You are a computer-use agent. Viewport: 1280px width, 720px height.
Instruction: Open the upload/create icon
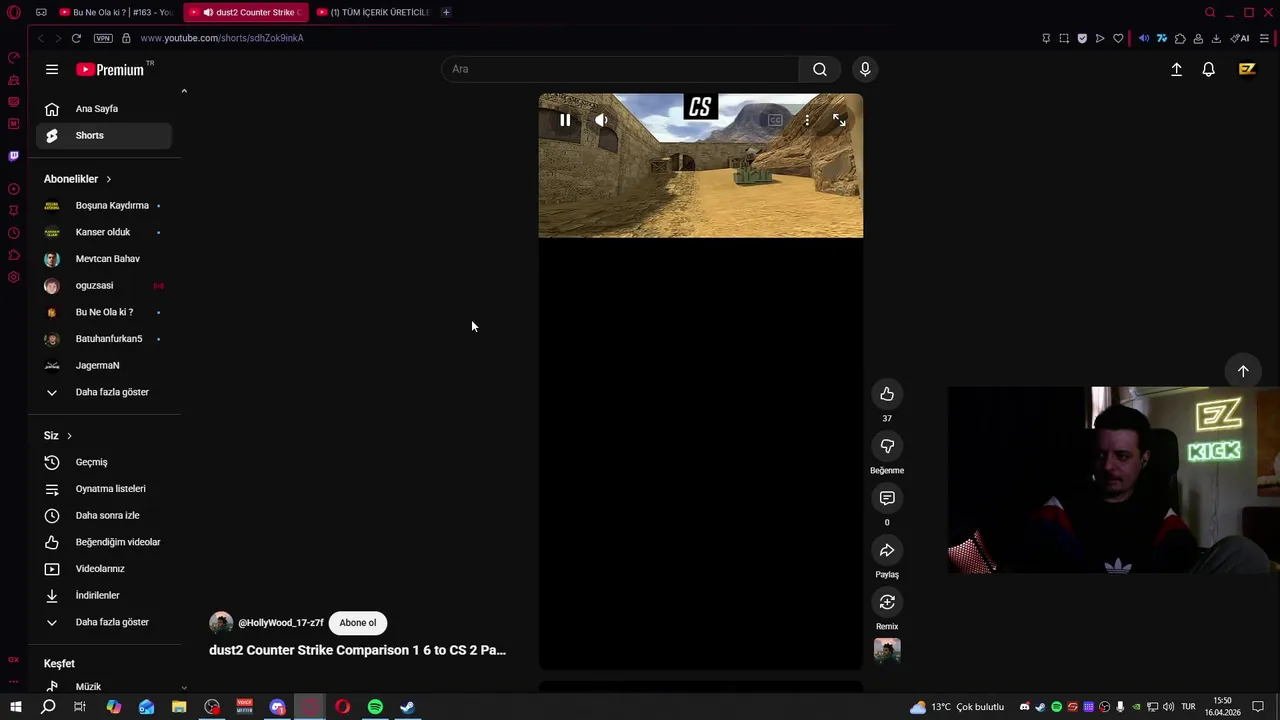coord(1177,69)
